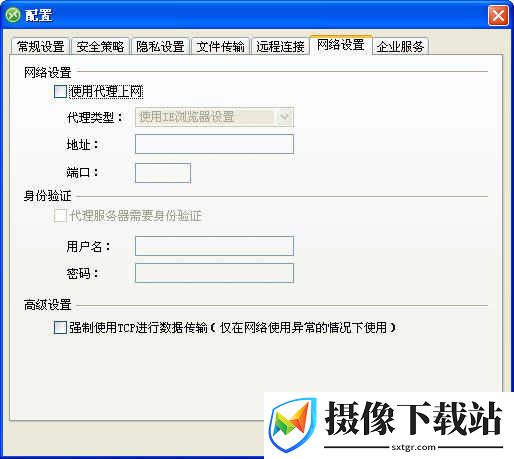The image size is (514, 459).
Task: Click the 用户名 text box
Action: pyautogui.click(x=214, y=246)
